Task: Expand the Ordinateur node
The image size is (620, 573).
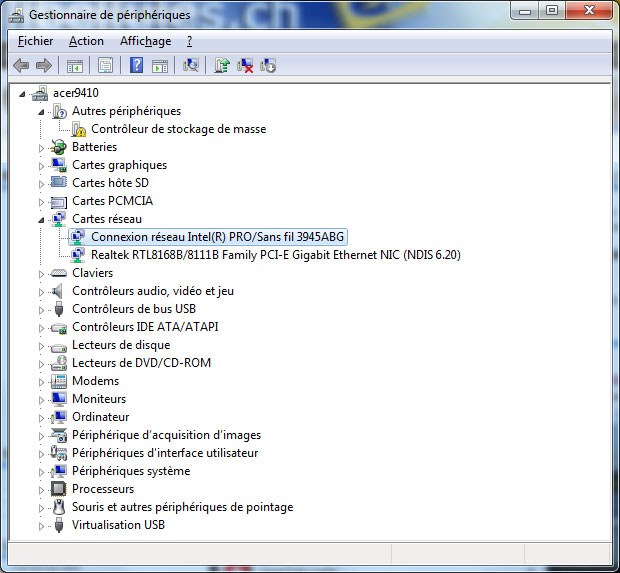Action: tap(41, 418)
